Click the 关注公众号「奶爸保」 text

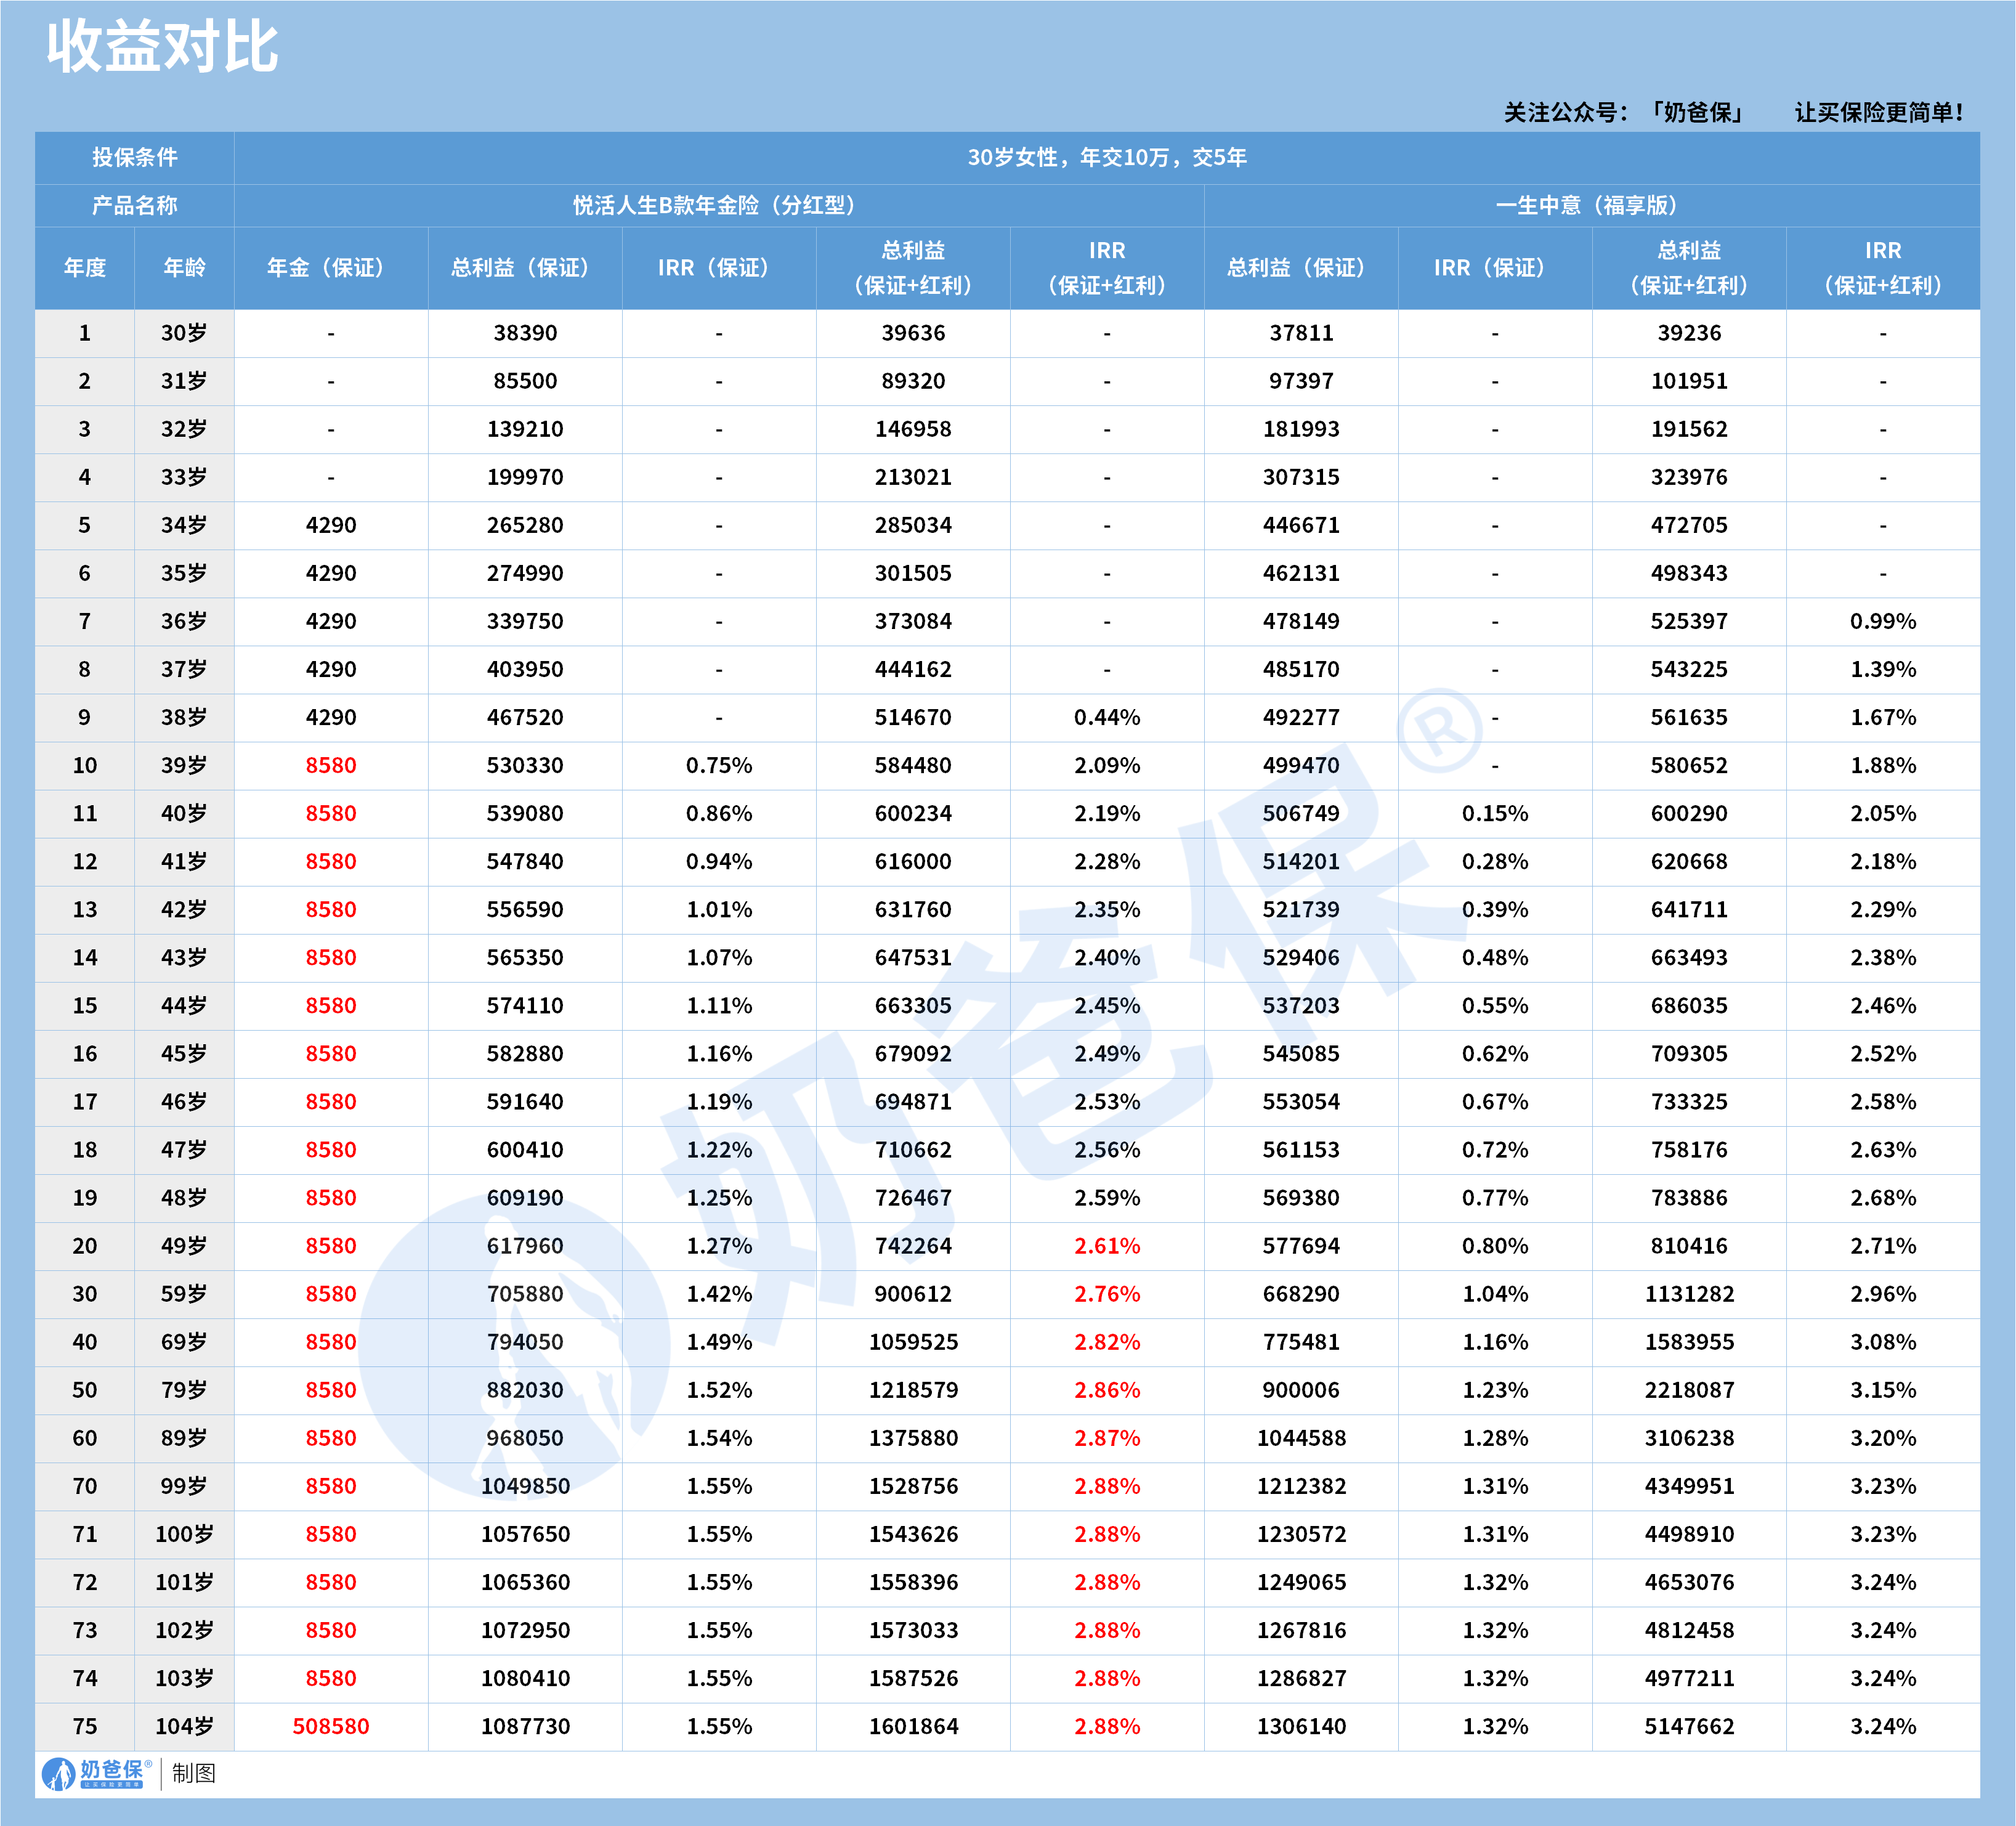coord(1624,112)
